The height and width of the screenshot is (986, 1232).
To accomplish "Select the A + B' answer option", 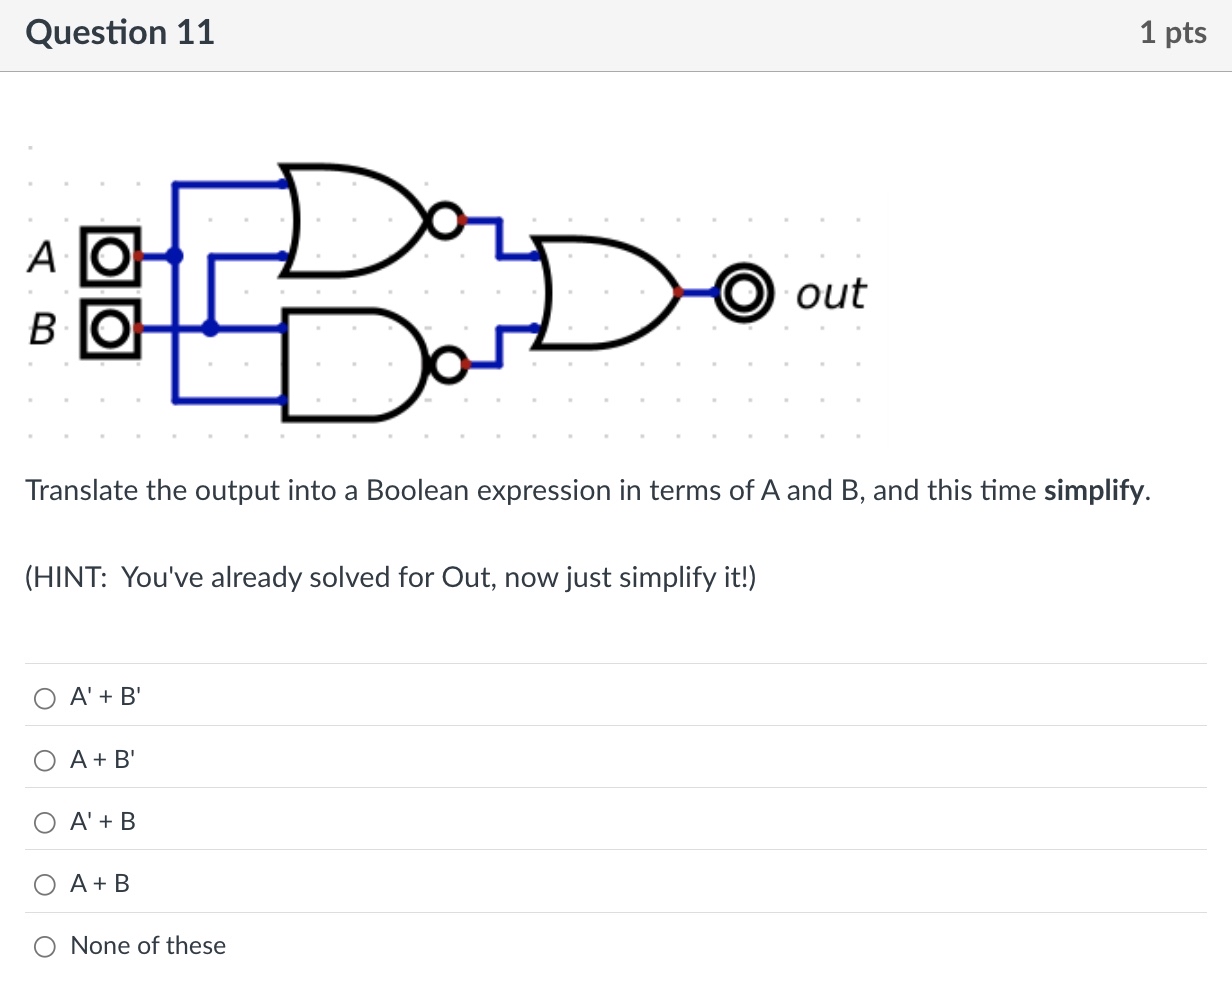I will tap(44, 760).
